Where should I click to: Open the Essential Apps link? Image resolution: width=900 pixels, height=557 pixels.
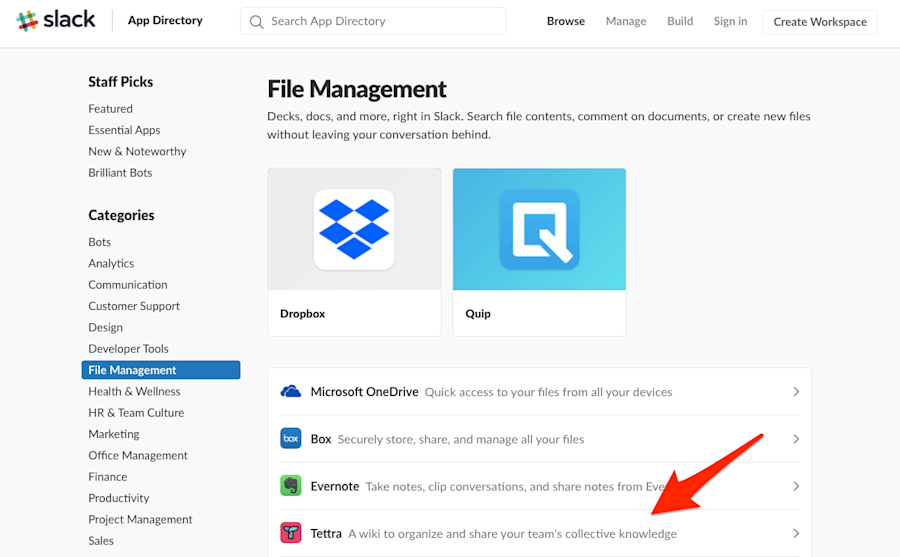point(124,130)
